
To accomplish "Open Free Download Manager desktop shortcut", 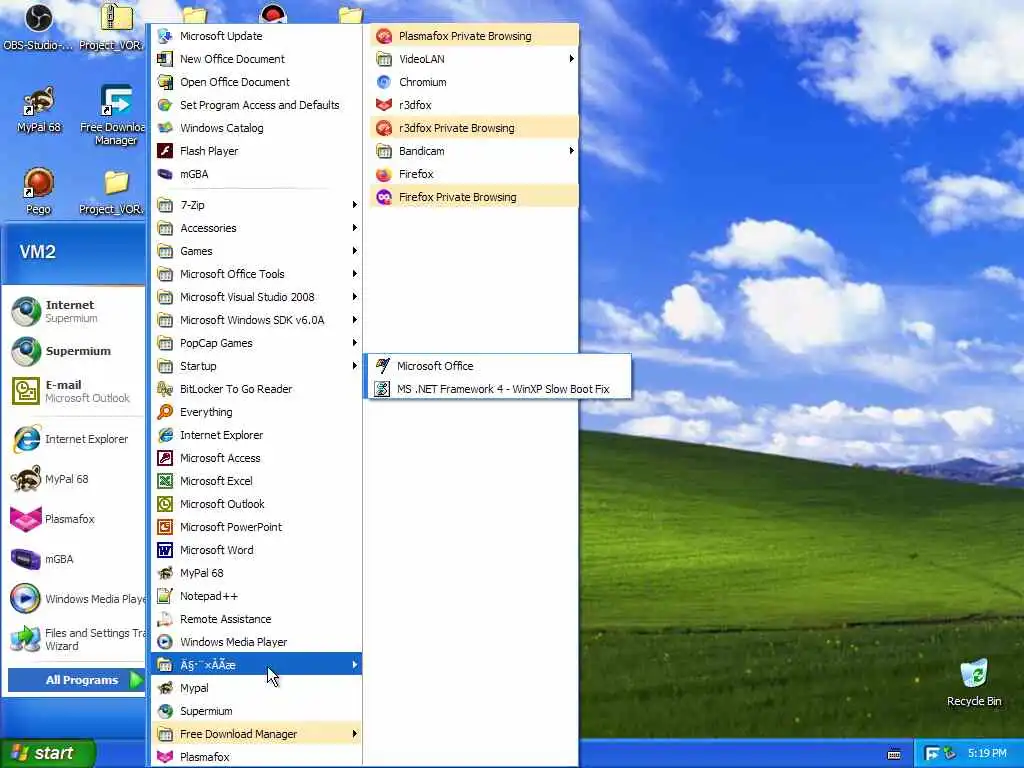I will click(116, 116).
